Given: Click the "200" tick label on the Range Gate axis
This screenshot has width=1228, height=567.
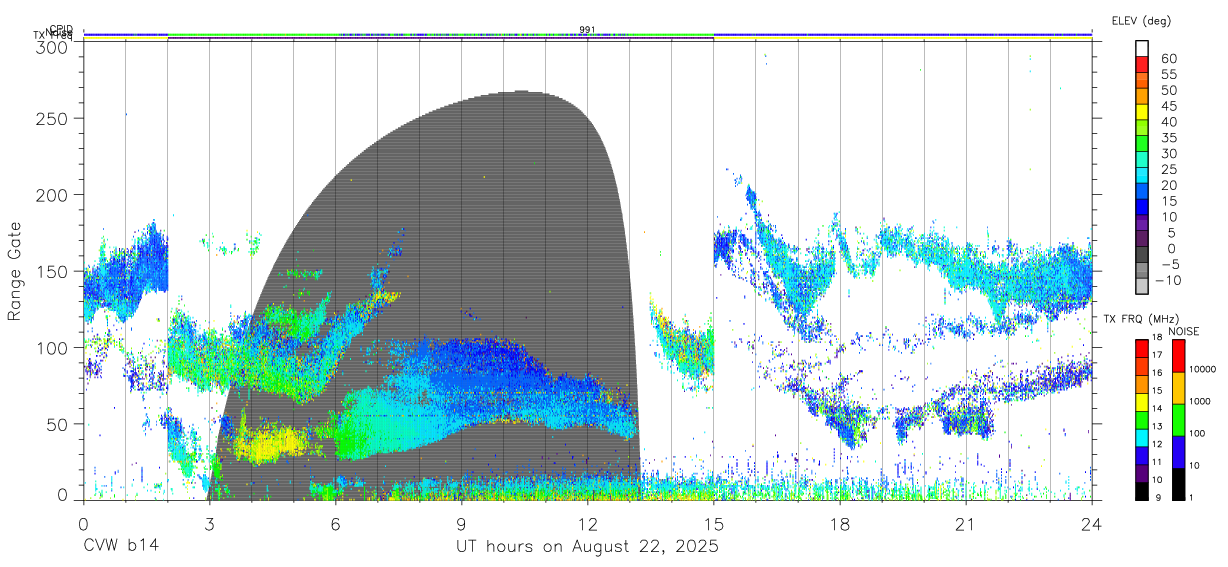Looking at the screenshot, I should pos(52,194).
